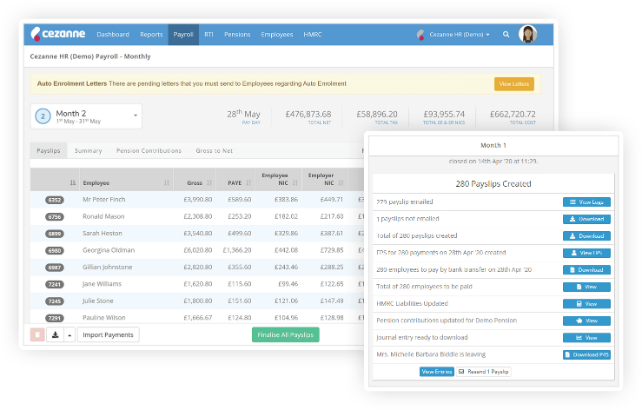Click the 7241 employee badge

tap(54, 284)
